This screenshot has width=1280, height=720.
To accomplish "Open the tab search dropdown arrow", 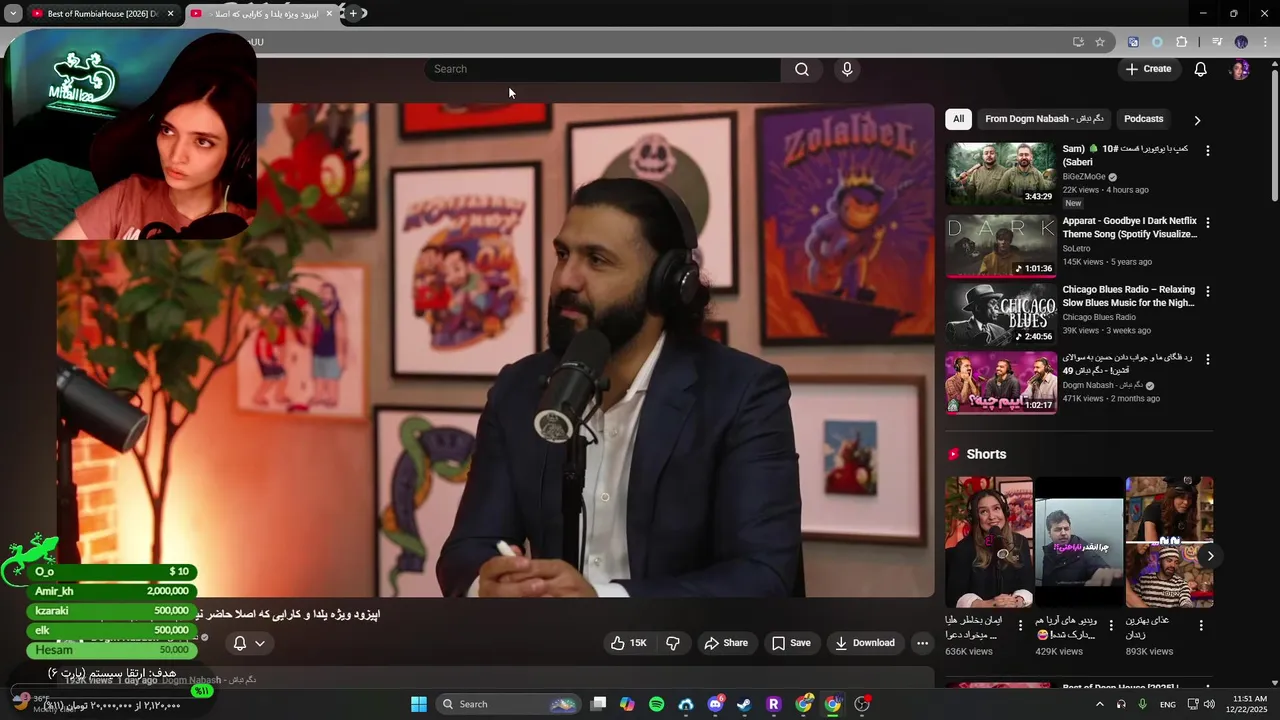I will click(x=13, y=14).
